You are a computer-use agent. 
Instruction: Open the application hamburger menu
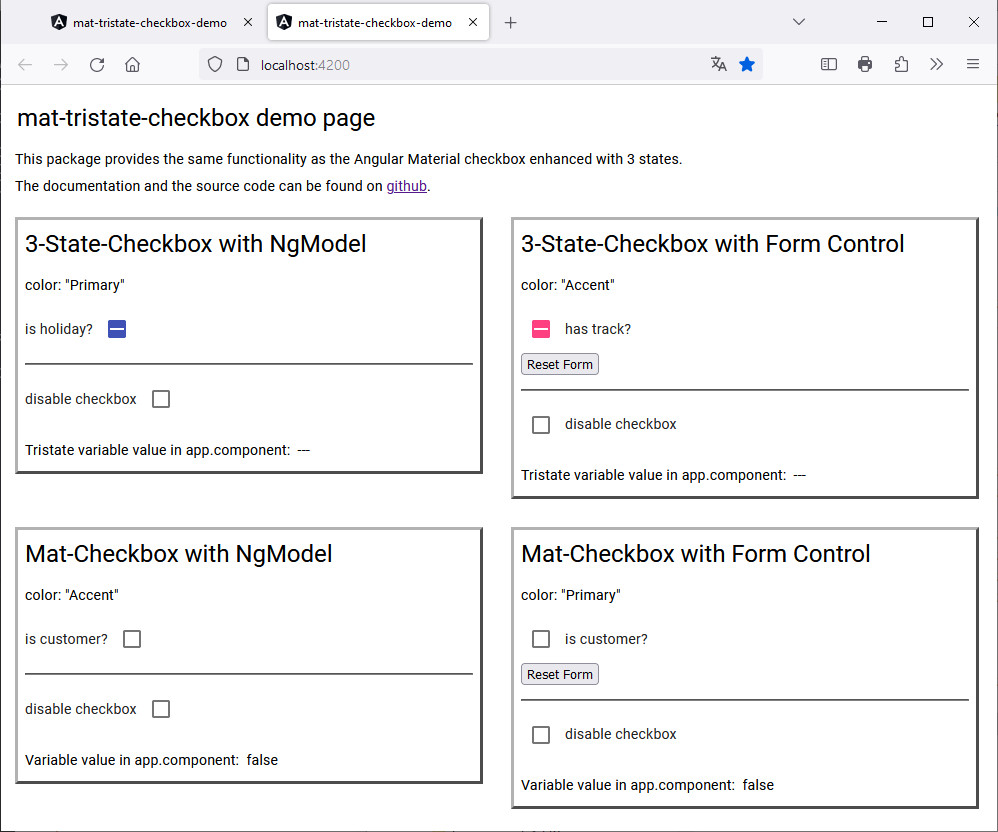pos(973,64)
